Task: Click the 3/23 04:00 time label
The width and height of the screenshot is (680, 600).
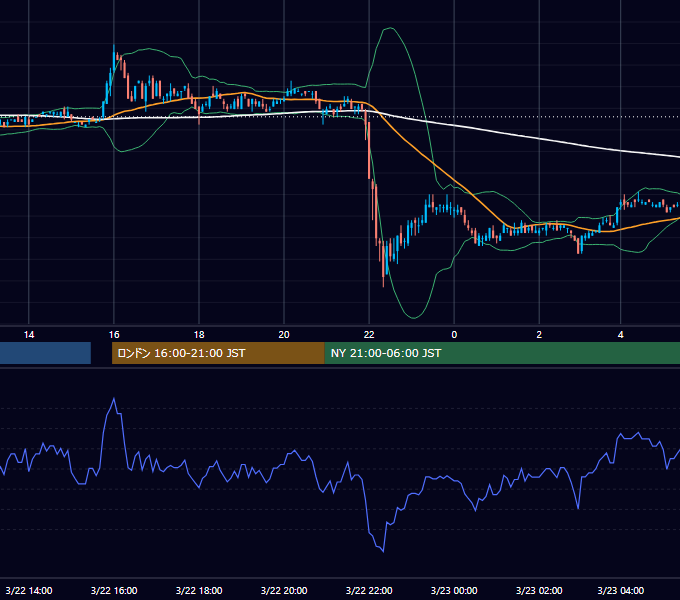Action: (x=620, y=590)
